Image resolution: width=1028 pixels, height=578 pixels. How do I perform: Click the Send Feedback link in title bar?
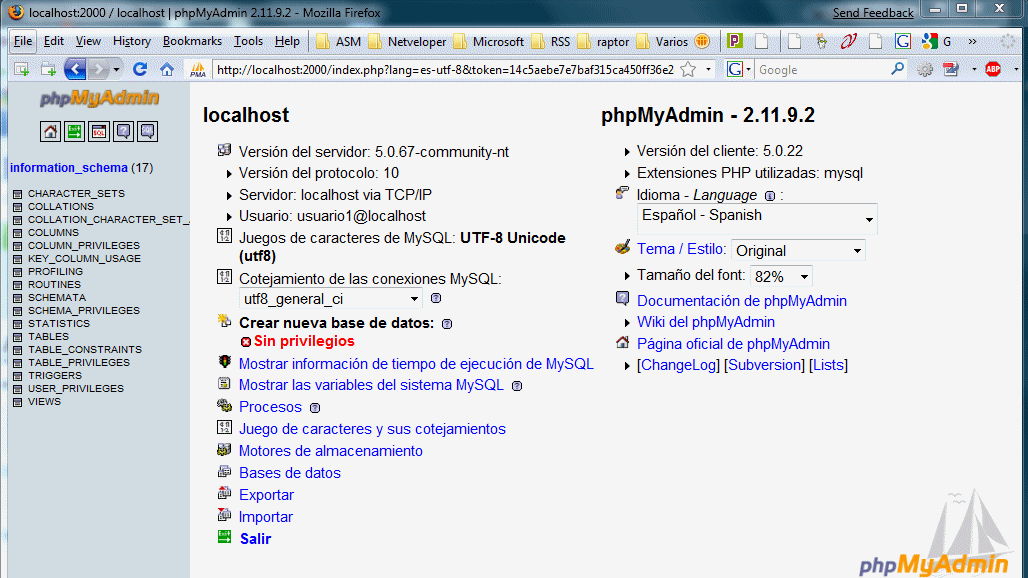(873, 12)
